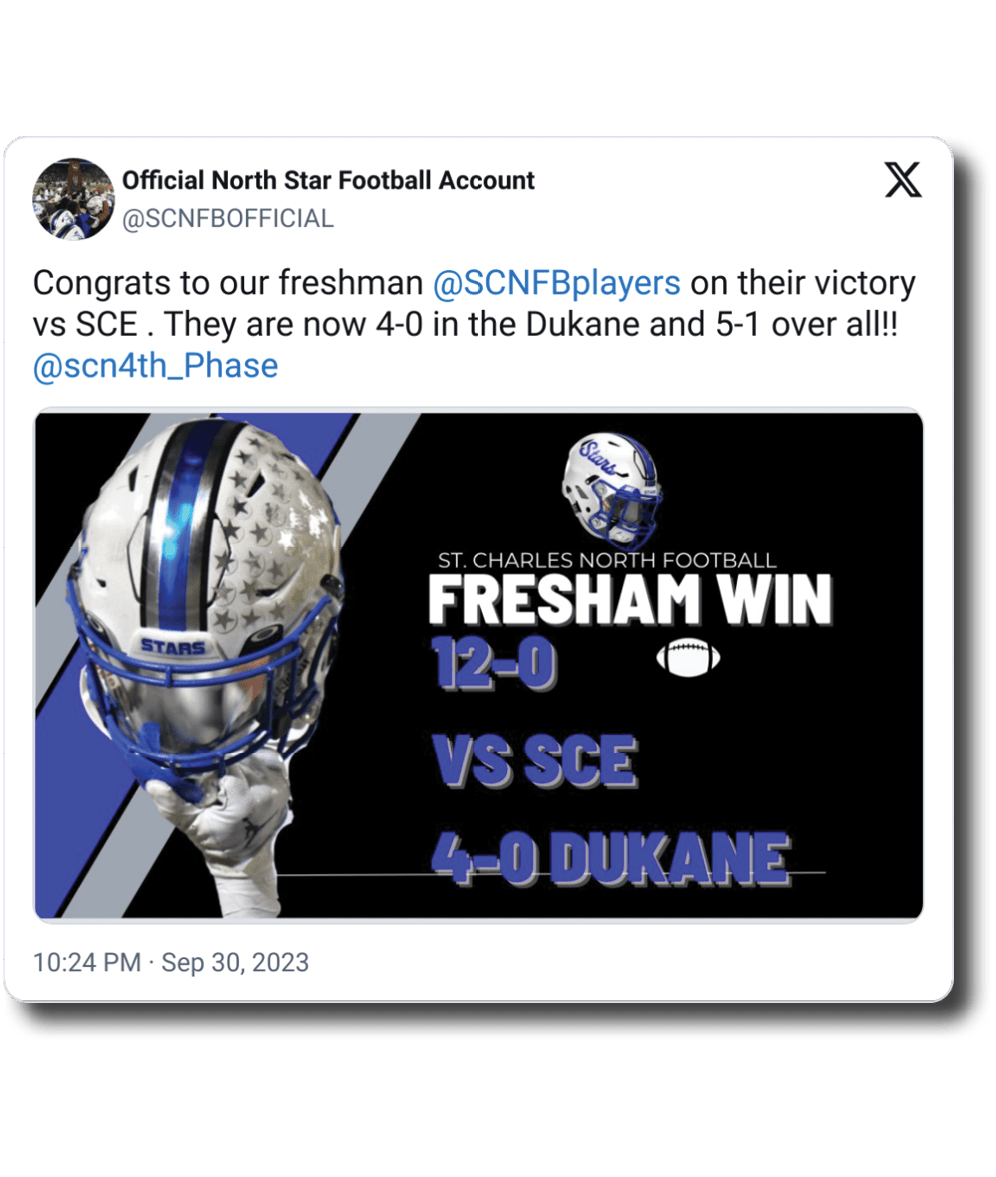Screen dimensions: 996x1177
Task: Click the 4-0 DUKANE record text
Action: [x=610, y=857]
